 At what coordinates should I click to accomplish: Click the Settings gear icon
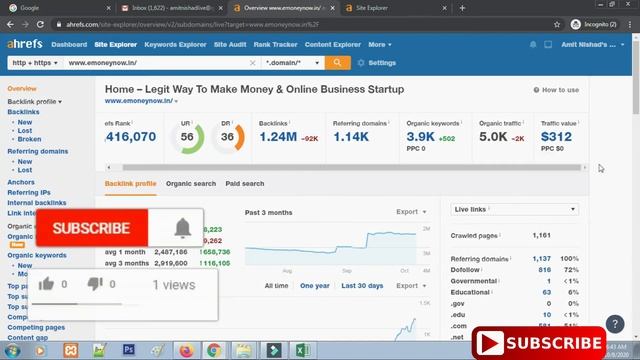coord(361,63)
